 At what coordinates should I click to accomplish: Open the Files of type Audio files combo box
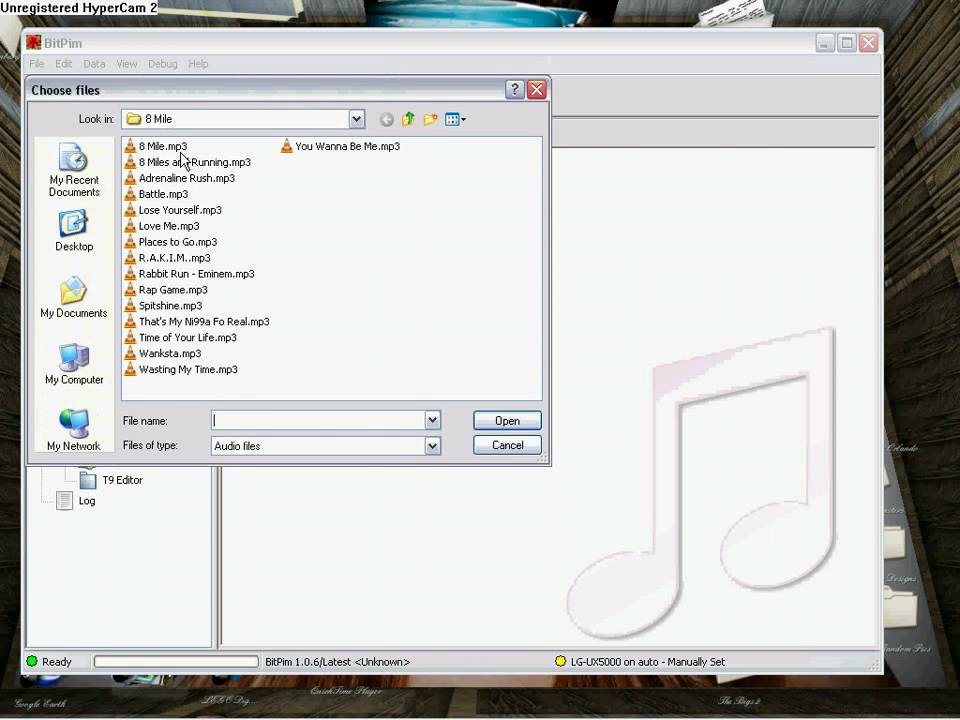[326, 446]
